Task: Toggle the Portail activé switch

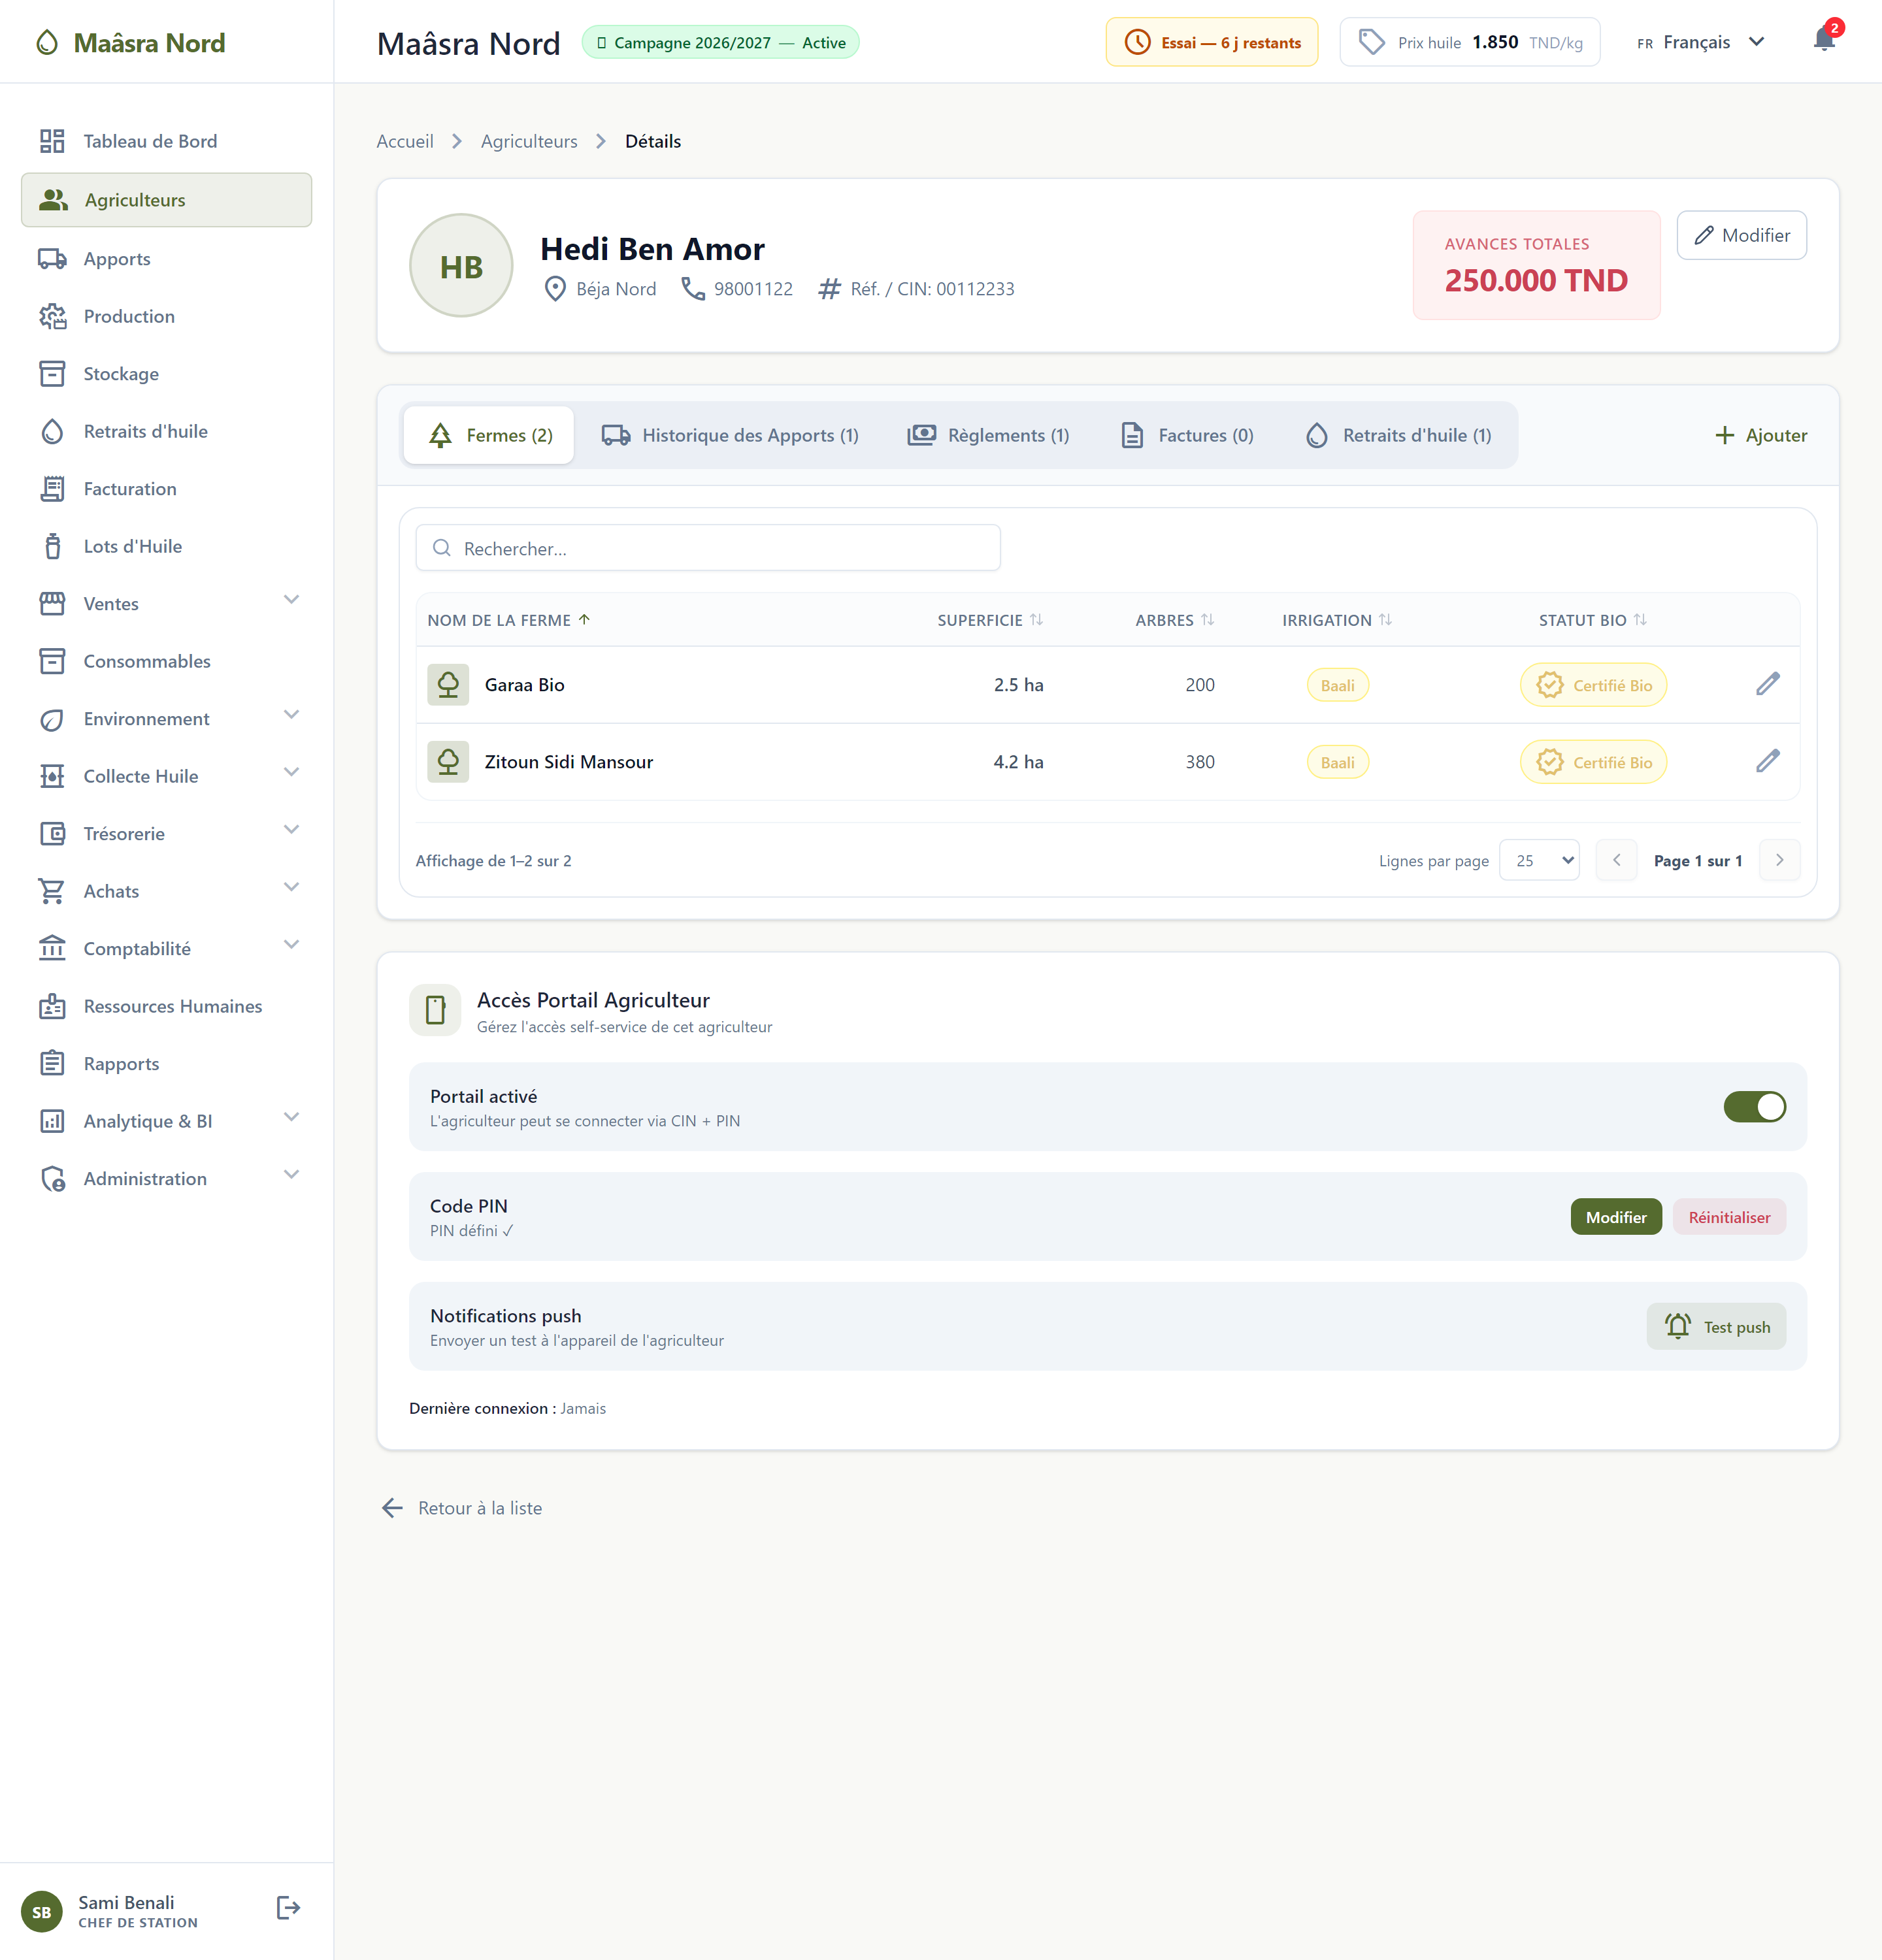Action: [1754, 1107]
